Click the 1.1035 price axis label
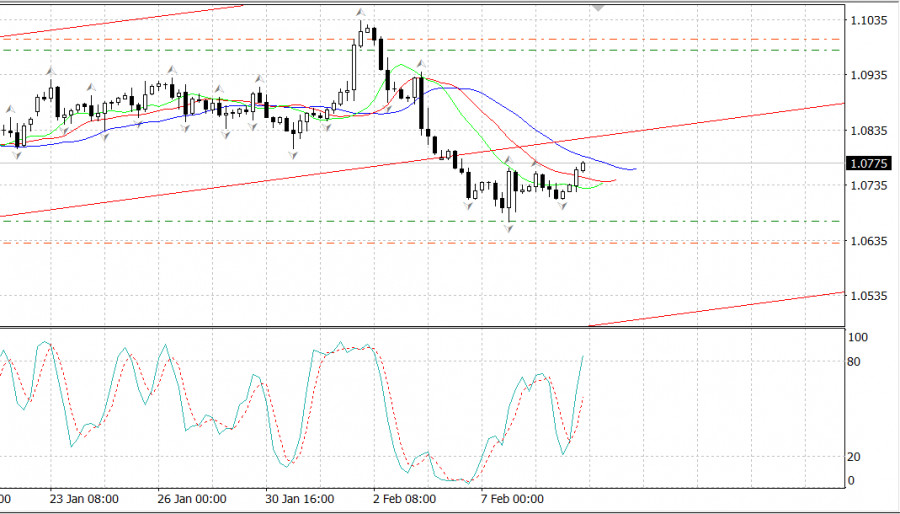This screenshot has height=514, width=900. (866, 20)
